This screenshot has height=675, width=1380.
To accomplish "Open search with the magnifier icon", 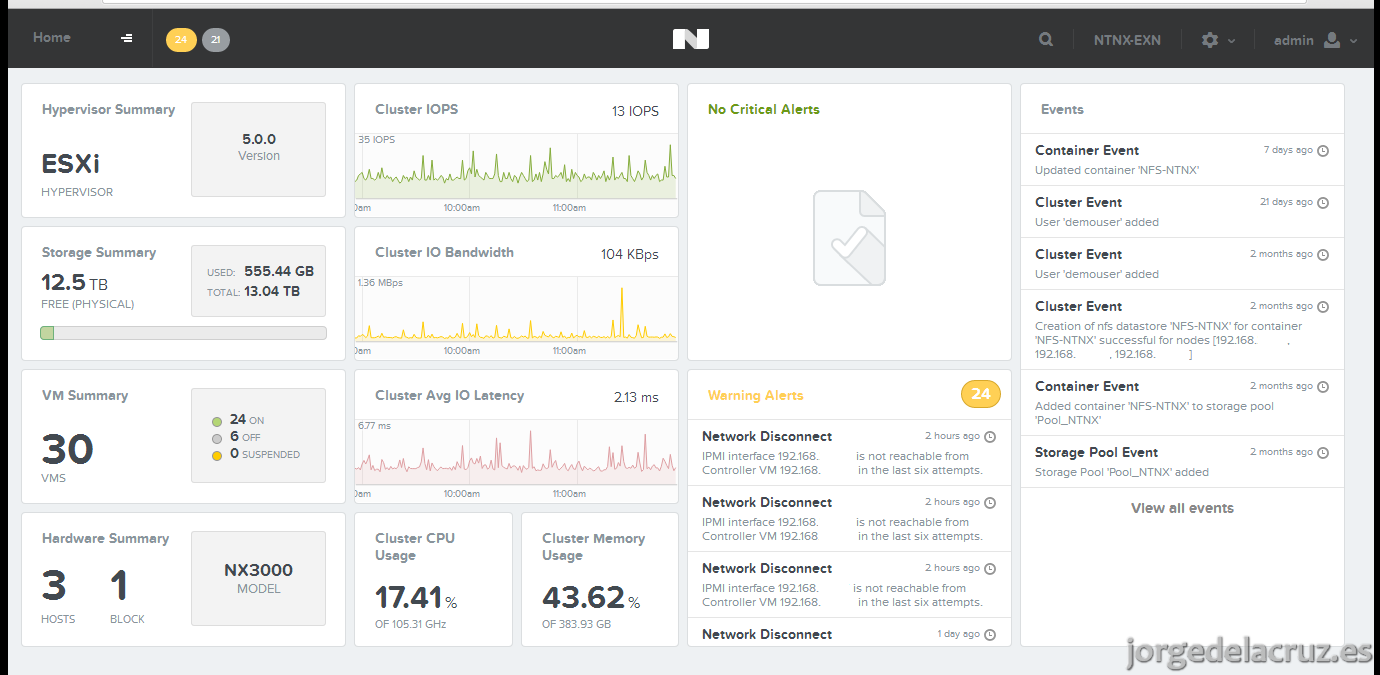I will pos(1046,40).
